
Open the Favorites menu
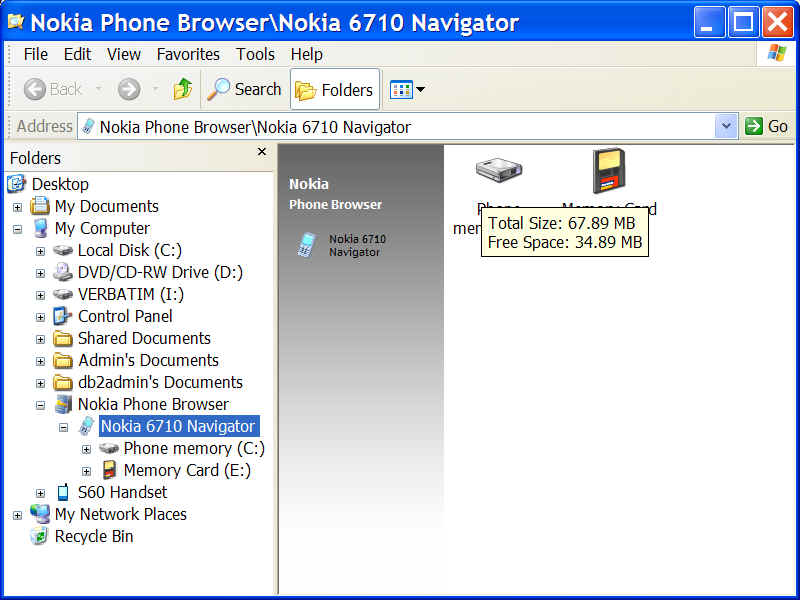click(x=188, y=54)
